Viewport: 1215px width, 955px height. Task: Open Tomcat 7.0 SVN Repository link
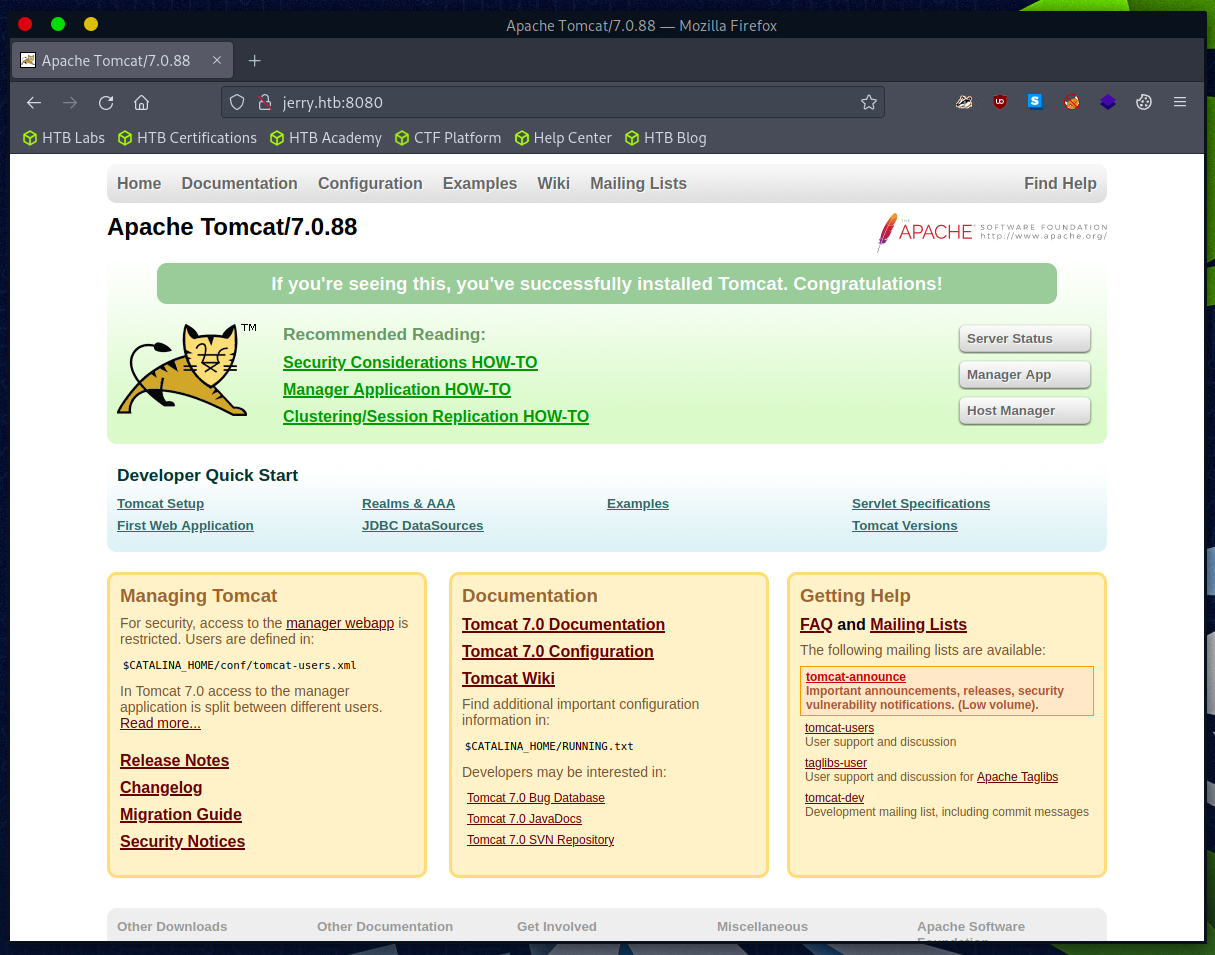click(x=541, y=840)
